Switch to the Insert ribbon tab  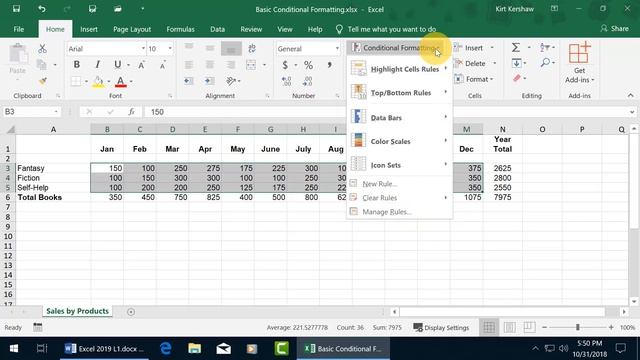89,29
